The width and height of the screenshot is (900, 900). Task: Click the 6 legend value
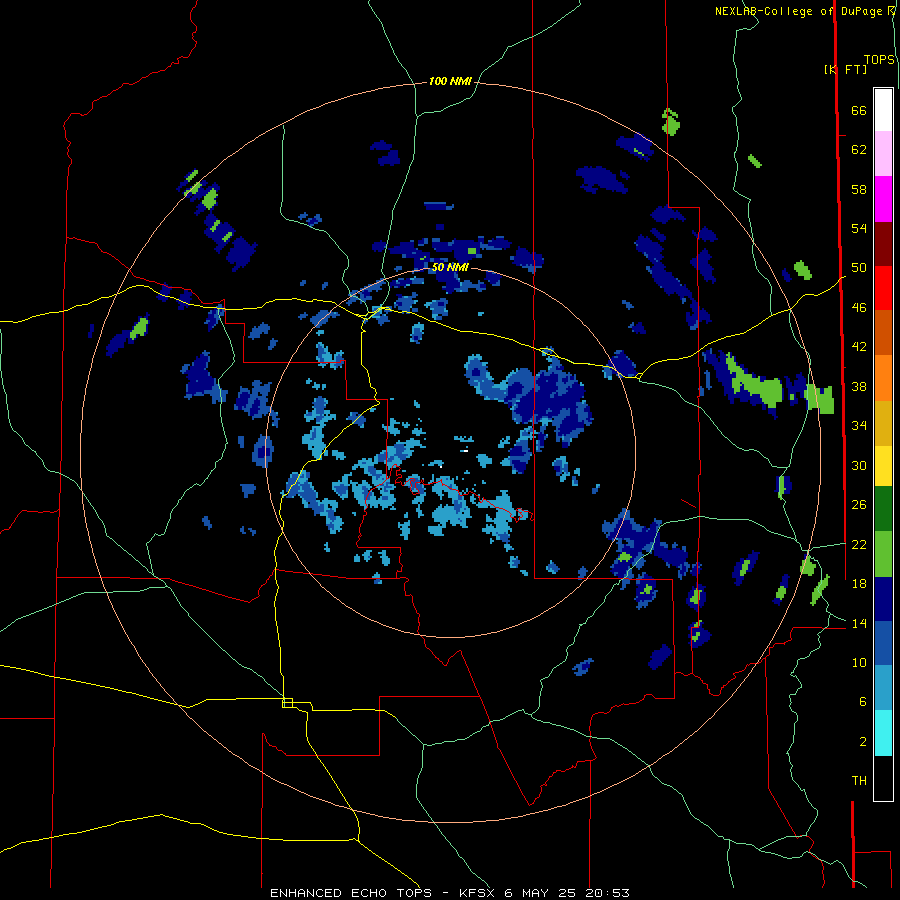863,702
